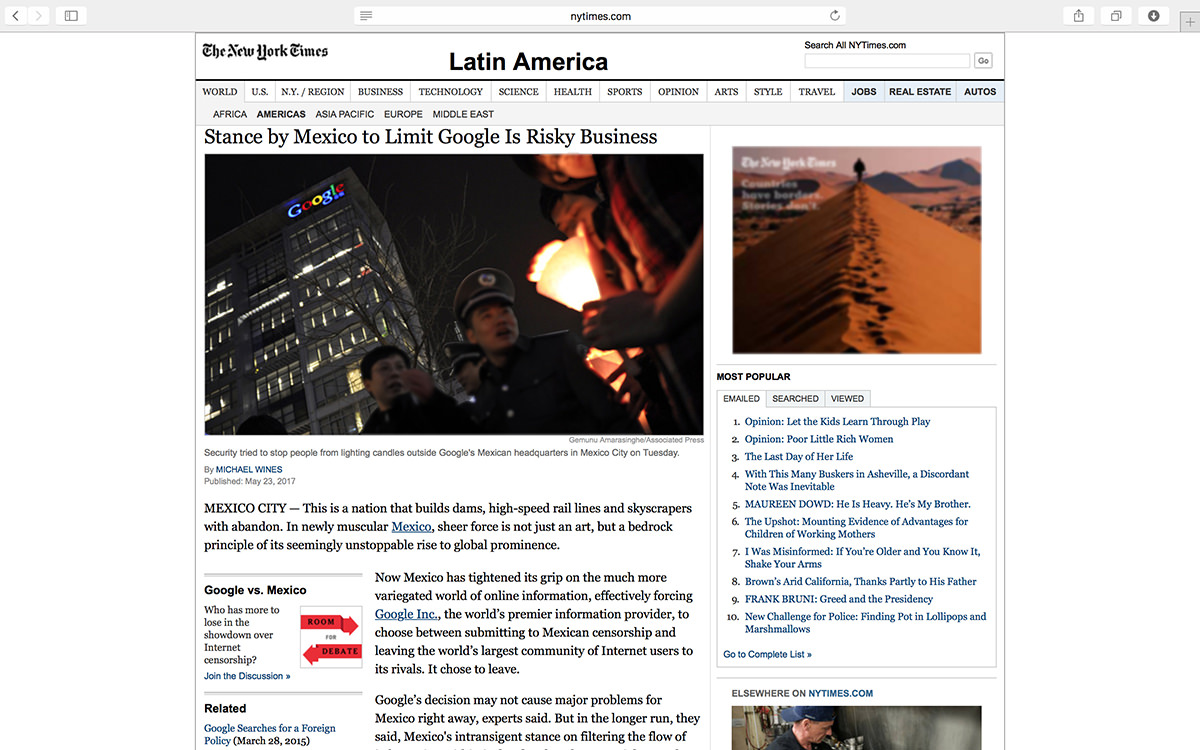Open author MICHAEL WINES link
Viewport: 1200px width, 750px height.
point(249,469)
